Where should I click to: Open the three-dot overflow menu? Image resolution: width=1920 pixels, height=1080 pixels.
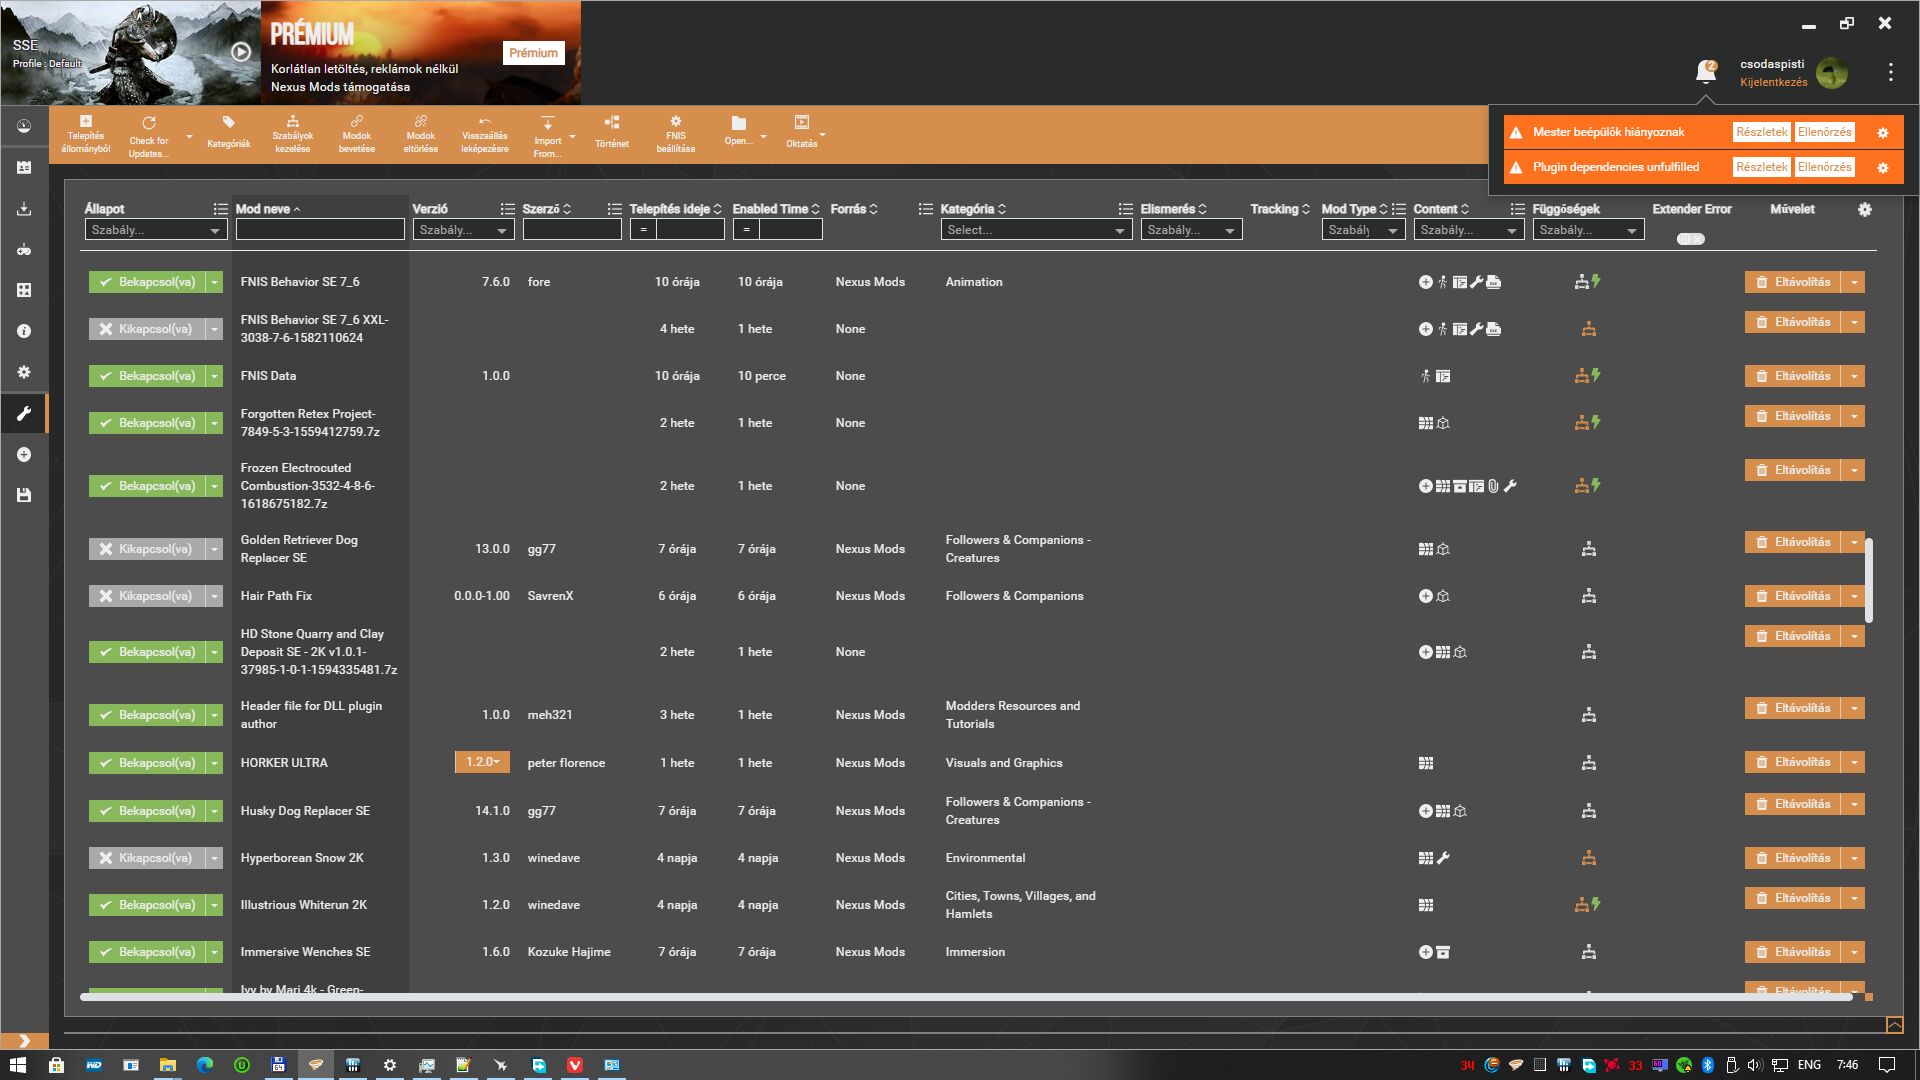[x=1890, y=72]
